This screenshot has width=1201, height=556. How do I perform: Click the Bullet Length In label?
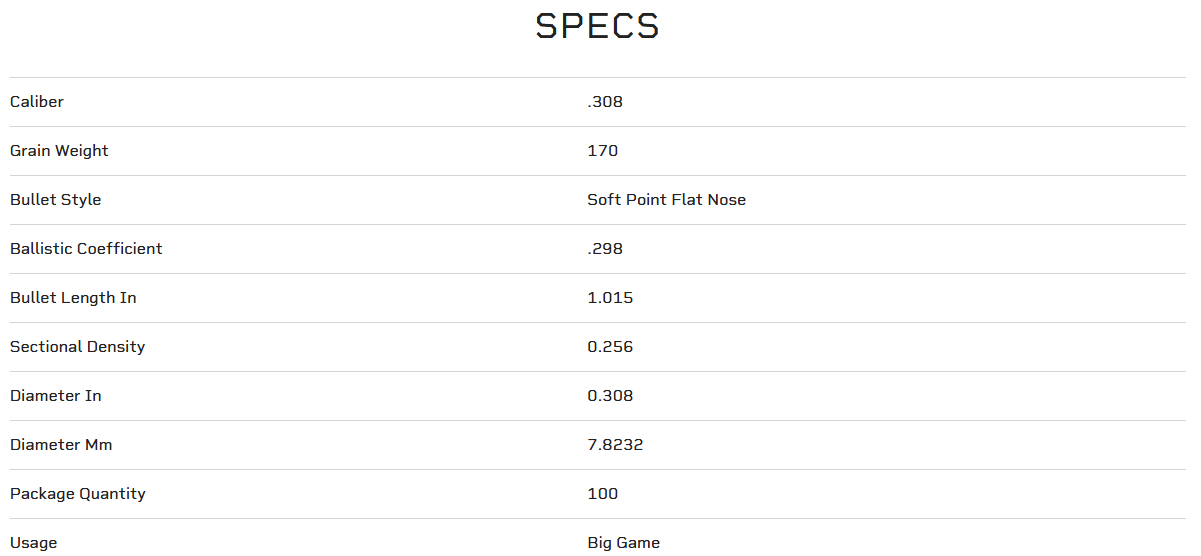73,298
